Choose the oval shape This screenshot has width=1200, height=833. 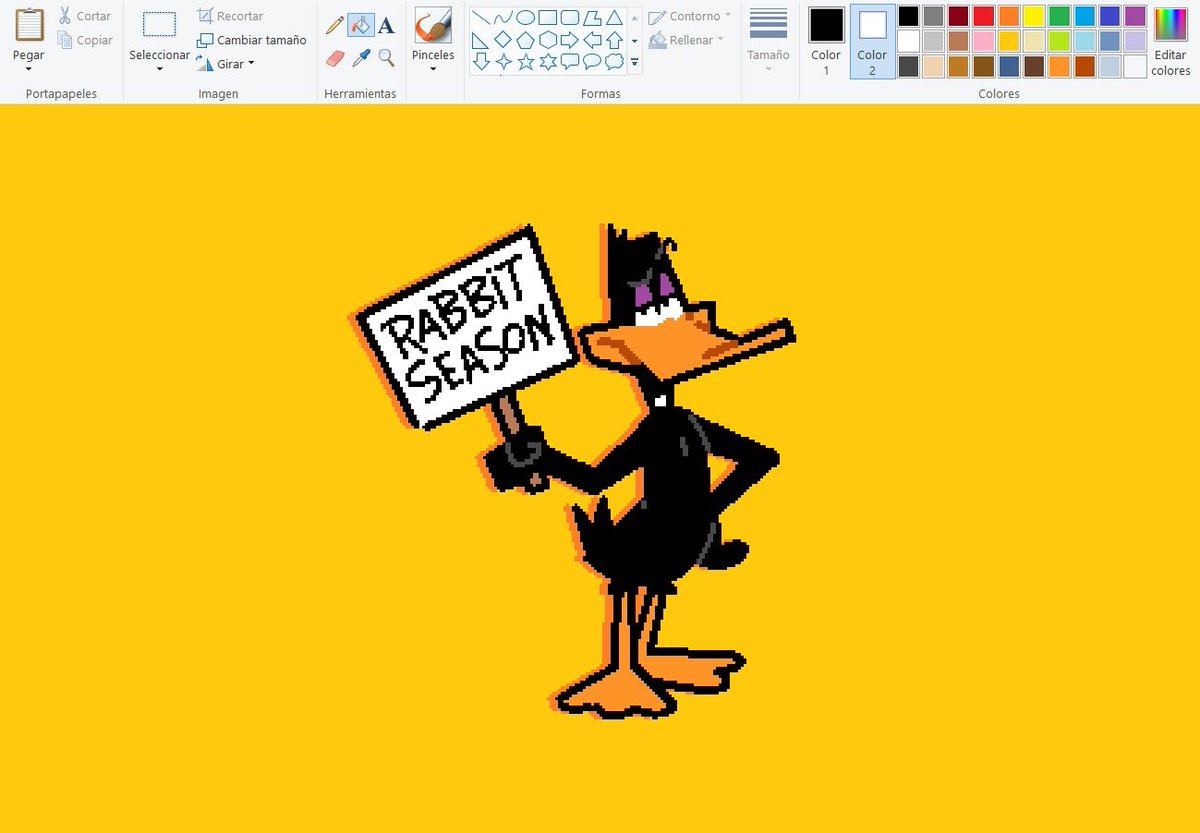pos(526,17)
